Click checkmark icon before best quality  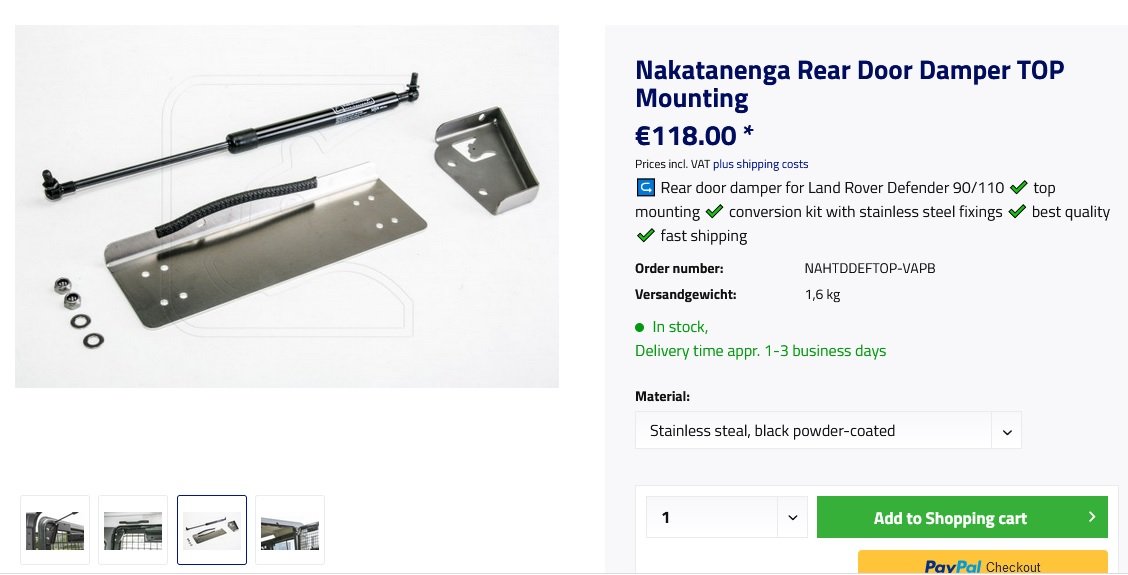[x=1017, y=212]
